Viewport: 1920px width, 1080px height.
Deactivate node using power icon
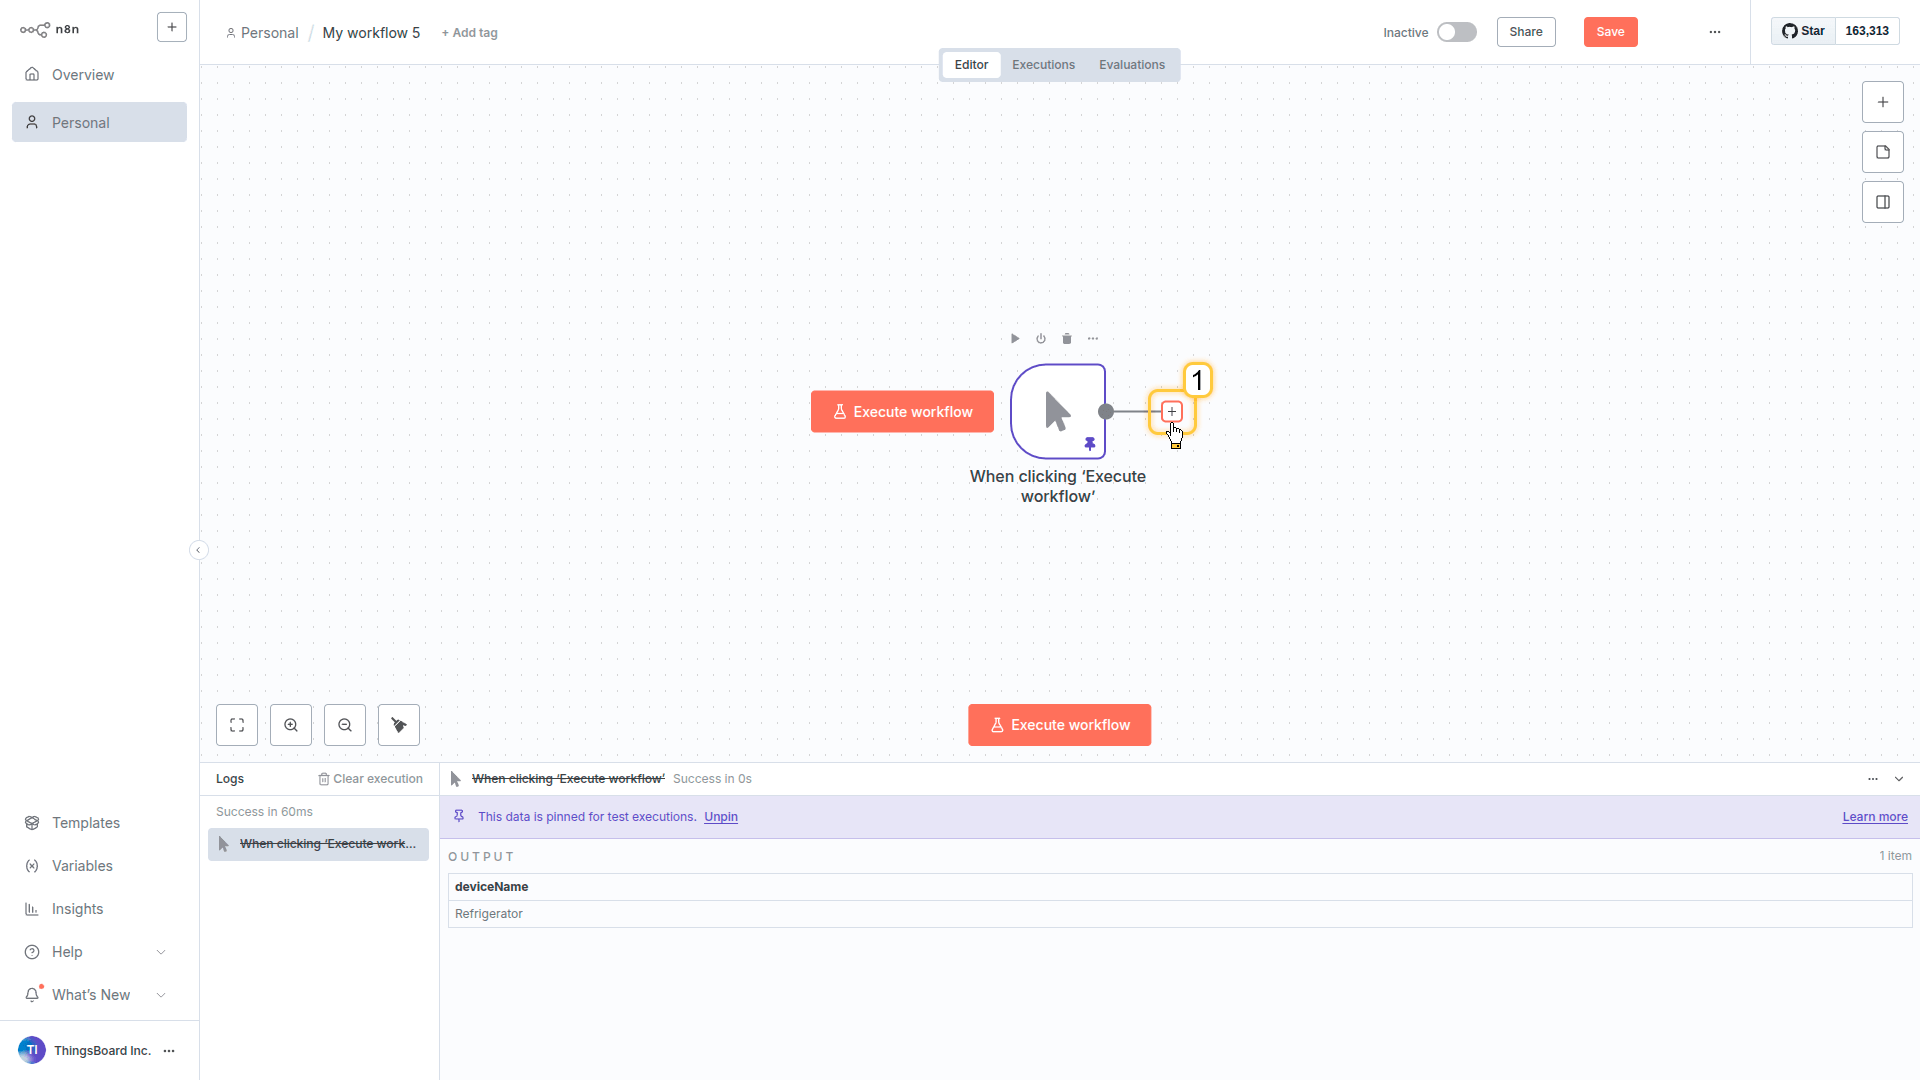point(1041,339)
